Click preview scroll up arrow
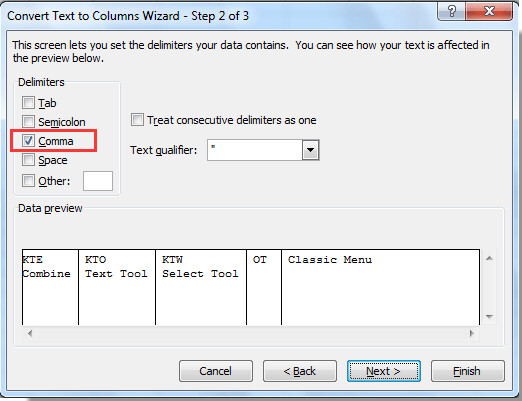The width and height of the screenshot is (522, 401). pos(489,258)
